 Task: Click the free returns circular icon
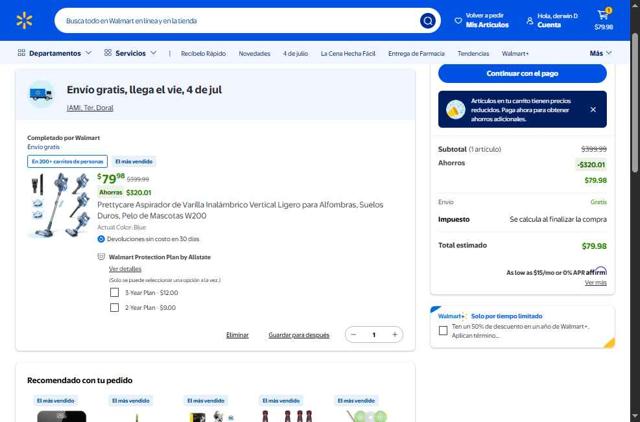(x=101, y=239)
